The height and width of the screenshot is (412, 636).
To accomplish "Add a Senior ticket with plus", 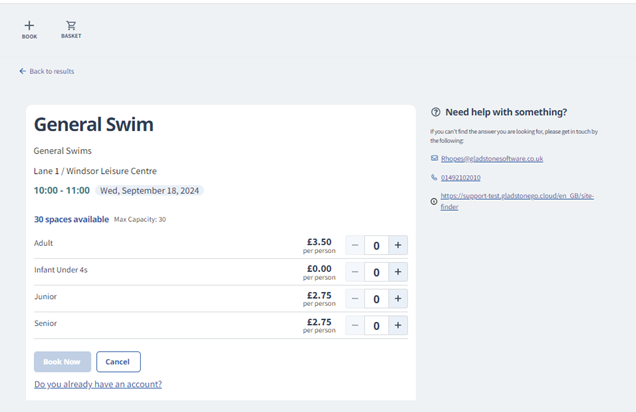I will click(x=398, y=326).
